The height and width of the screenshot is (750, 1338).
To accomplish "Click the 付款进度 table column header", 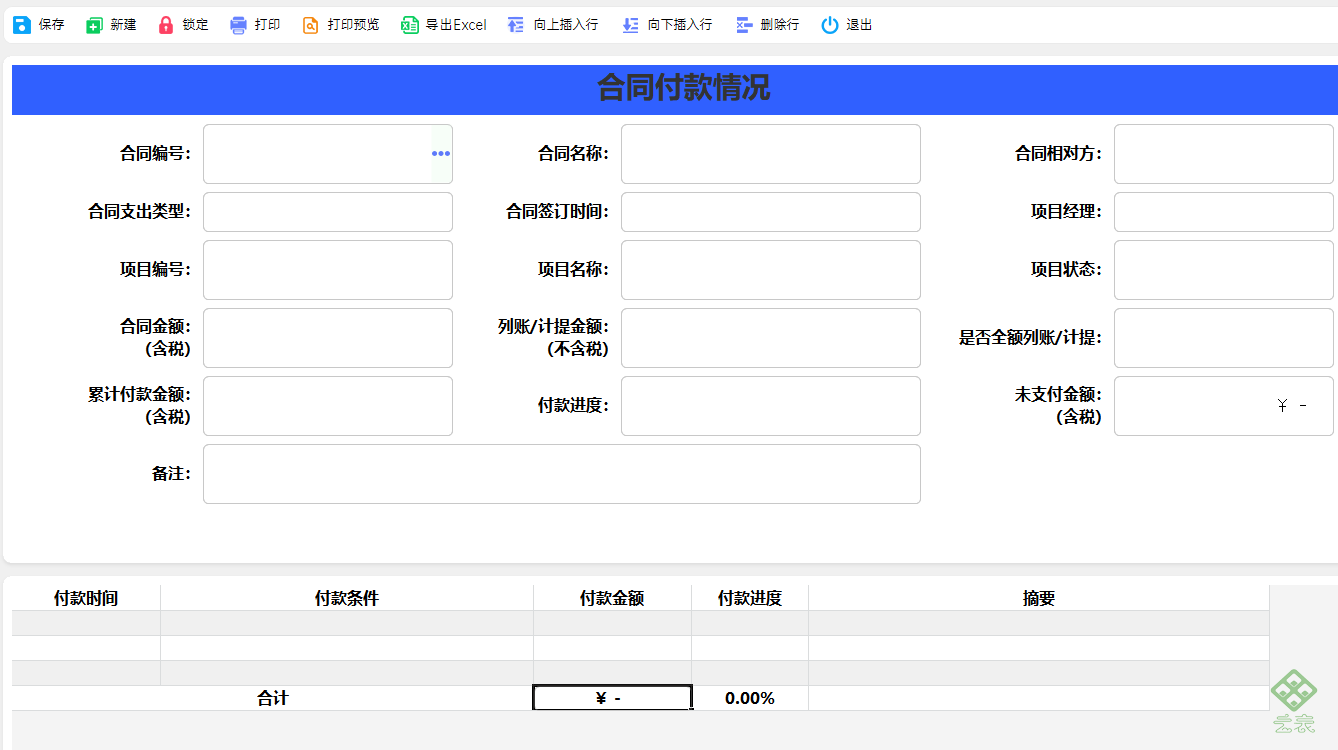I will point(750,598).
